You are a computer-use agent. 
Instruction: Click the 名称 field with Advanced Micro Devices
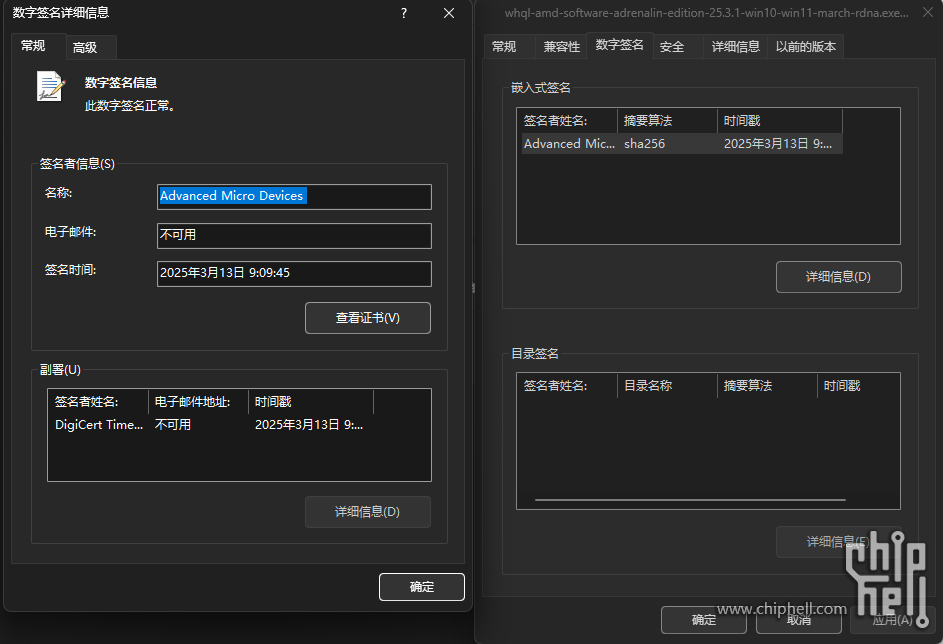294,197
